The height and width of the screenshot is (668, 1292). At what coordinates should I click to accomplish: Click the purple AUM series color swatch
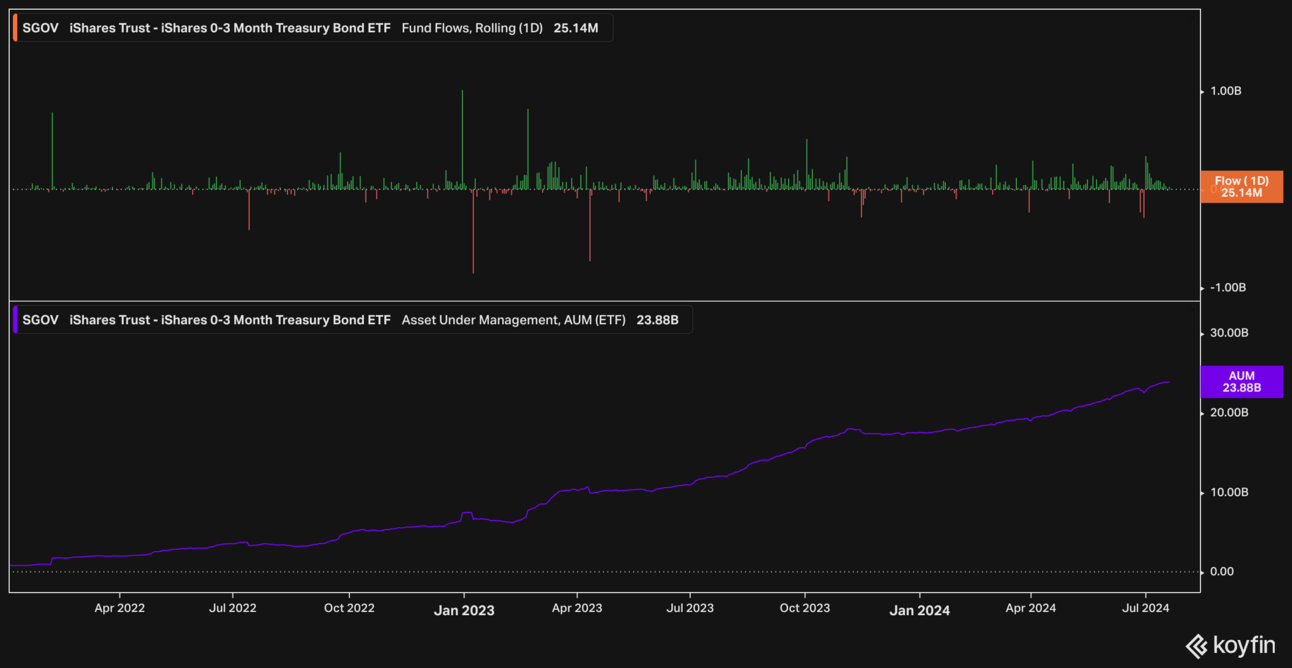[x=15, y=320]
